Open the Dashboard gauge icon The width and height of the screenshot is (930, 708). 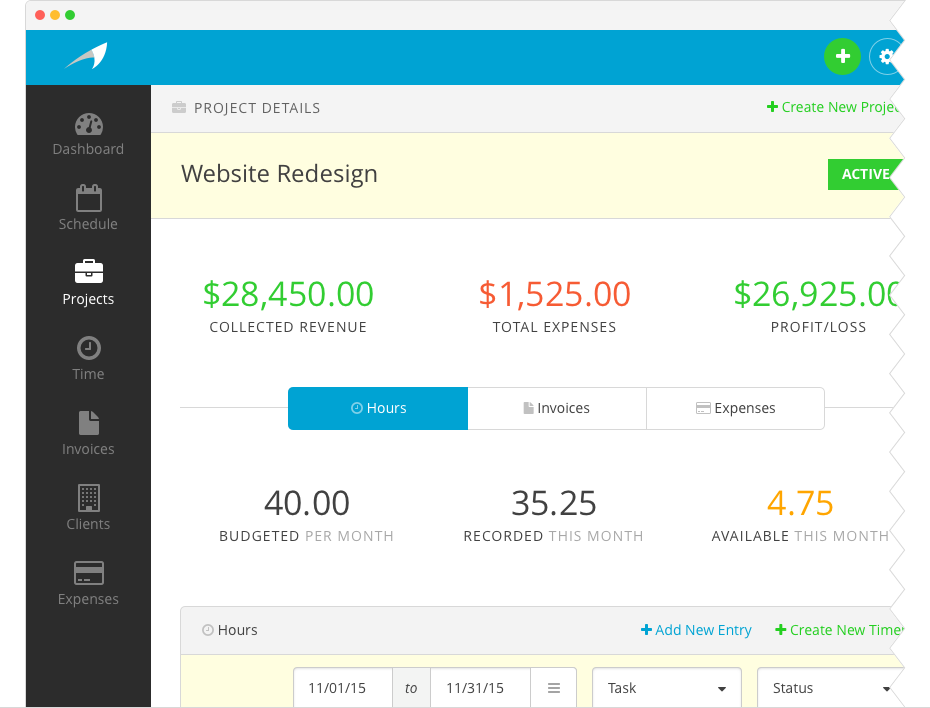pyautogui.click(x=88, y=124)
